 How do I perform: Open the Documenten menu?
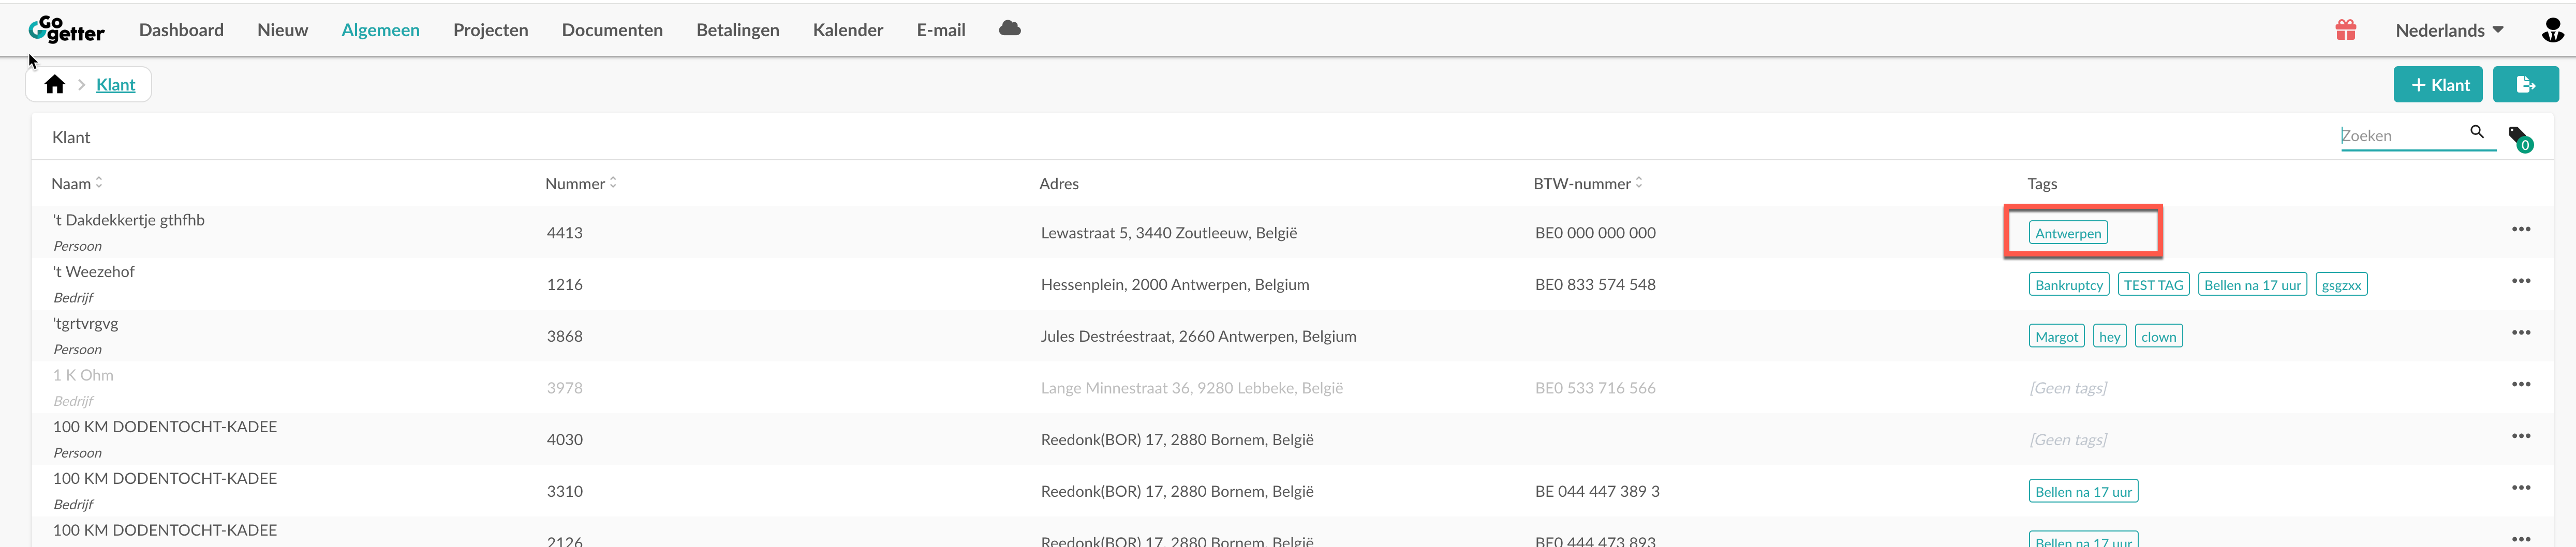pos(612,30)
